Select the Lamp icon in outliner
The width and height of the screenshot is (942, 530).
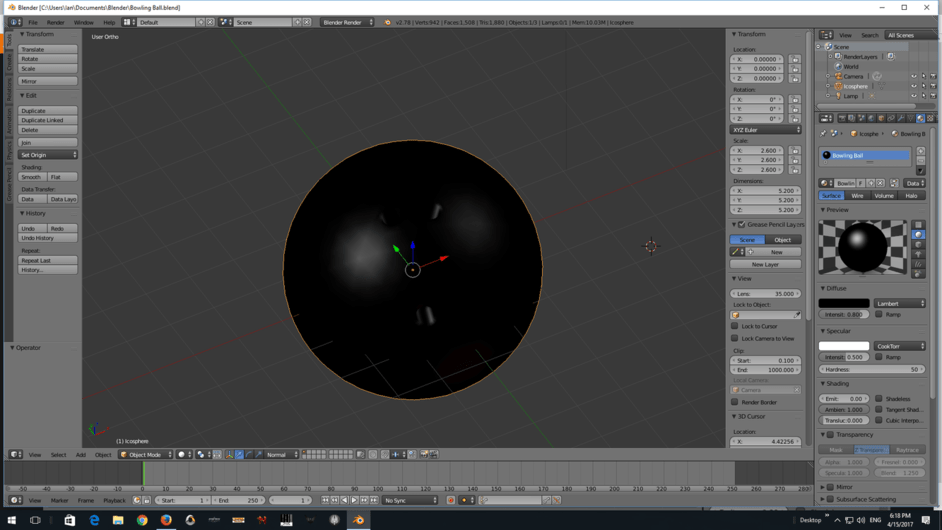pos(838,96)
